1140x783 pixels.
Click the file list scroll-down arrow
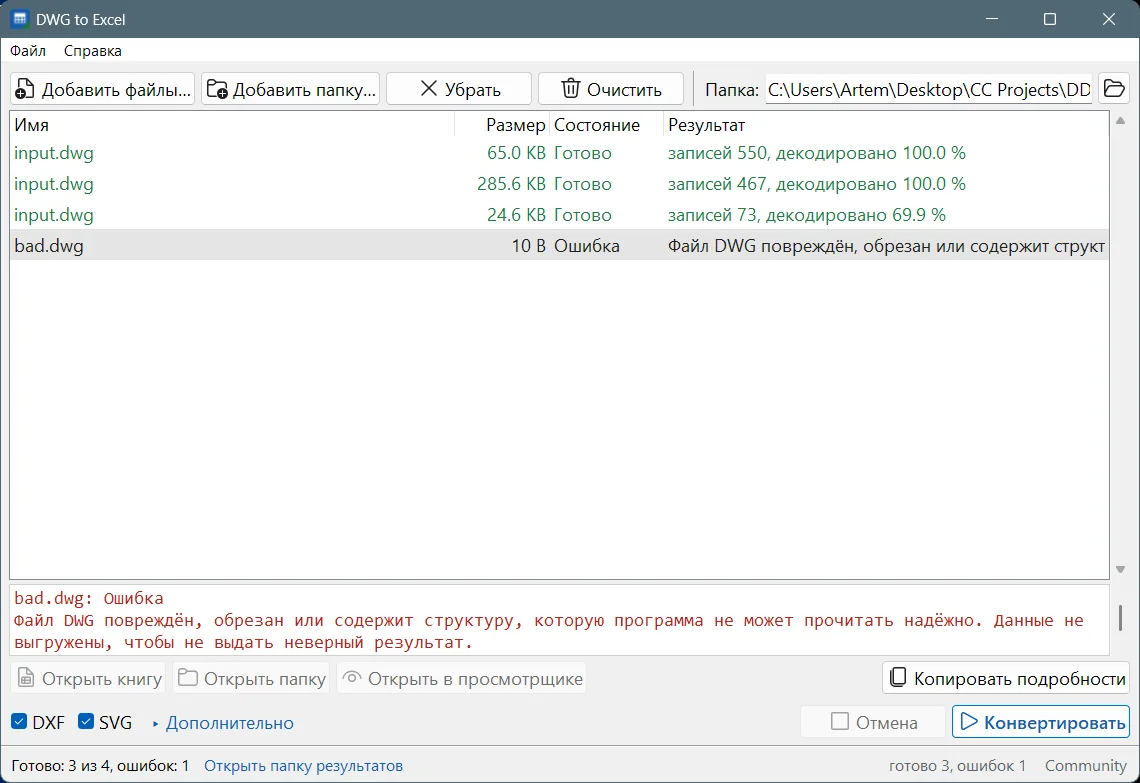[1120, 569]
